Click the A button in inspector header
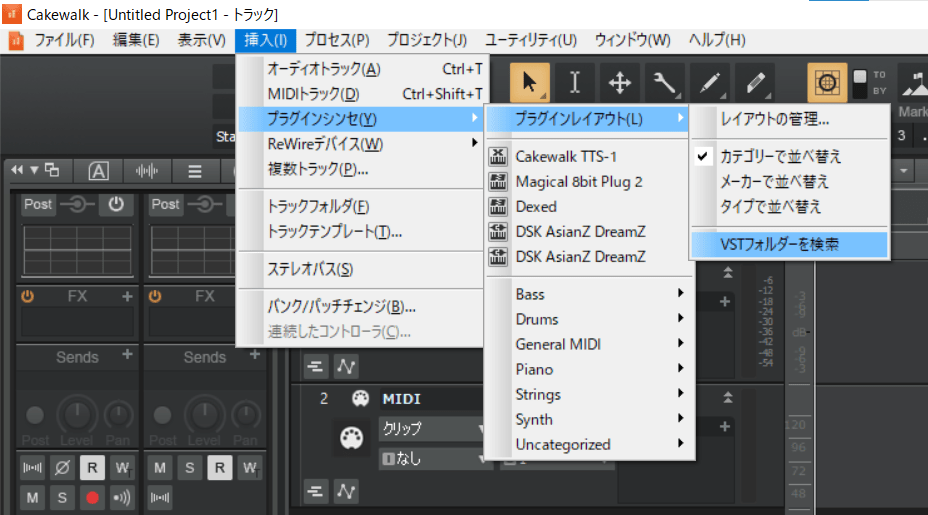The image size is (928, 515). (98, 171)
